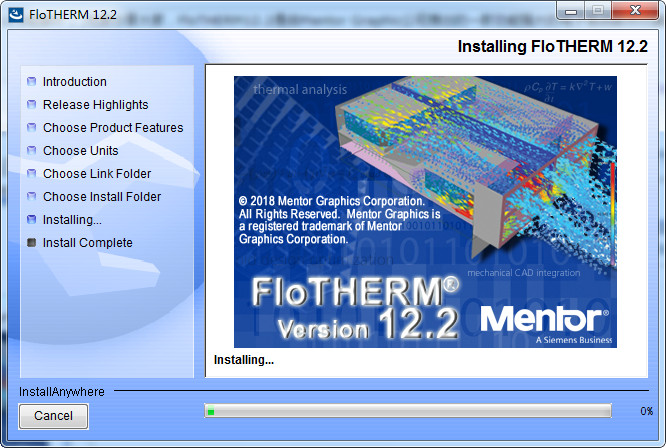Click the disabled maximize window button

point(598,11)
